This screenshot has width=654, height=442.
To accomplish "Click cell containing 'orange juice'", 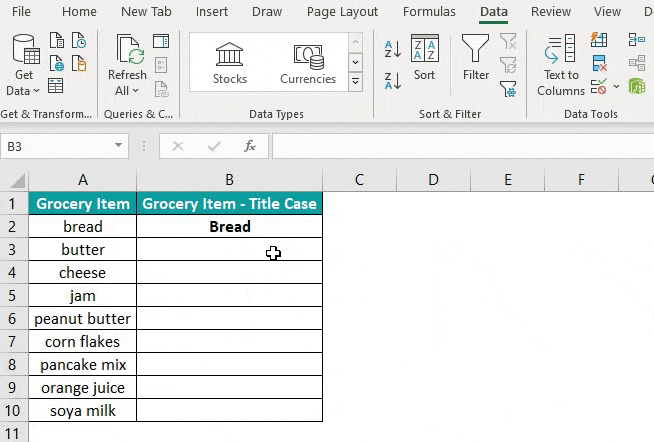I will click(x=83, y=387).
